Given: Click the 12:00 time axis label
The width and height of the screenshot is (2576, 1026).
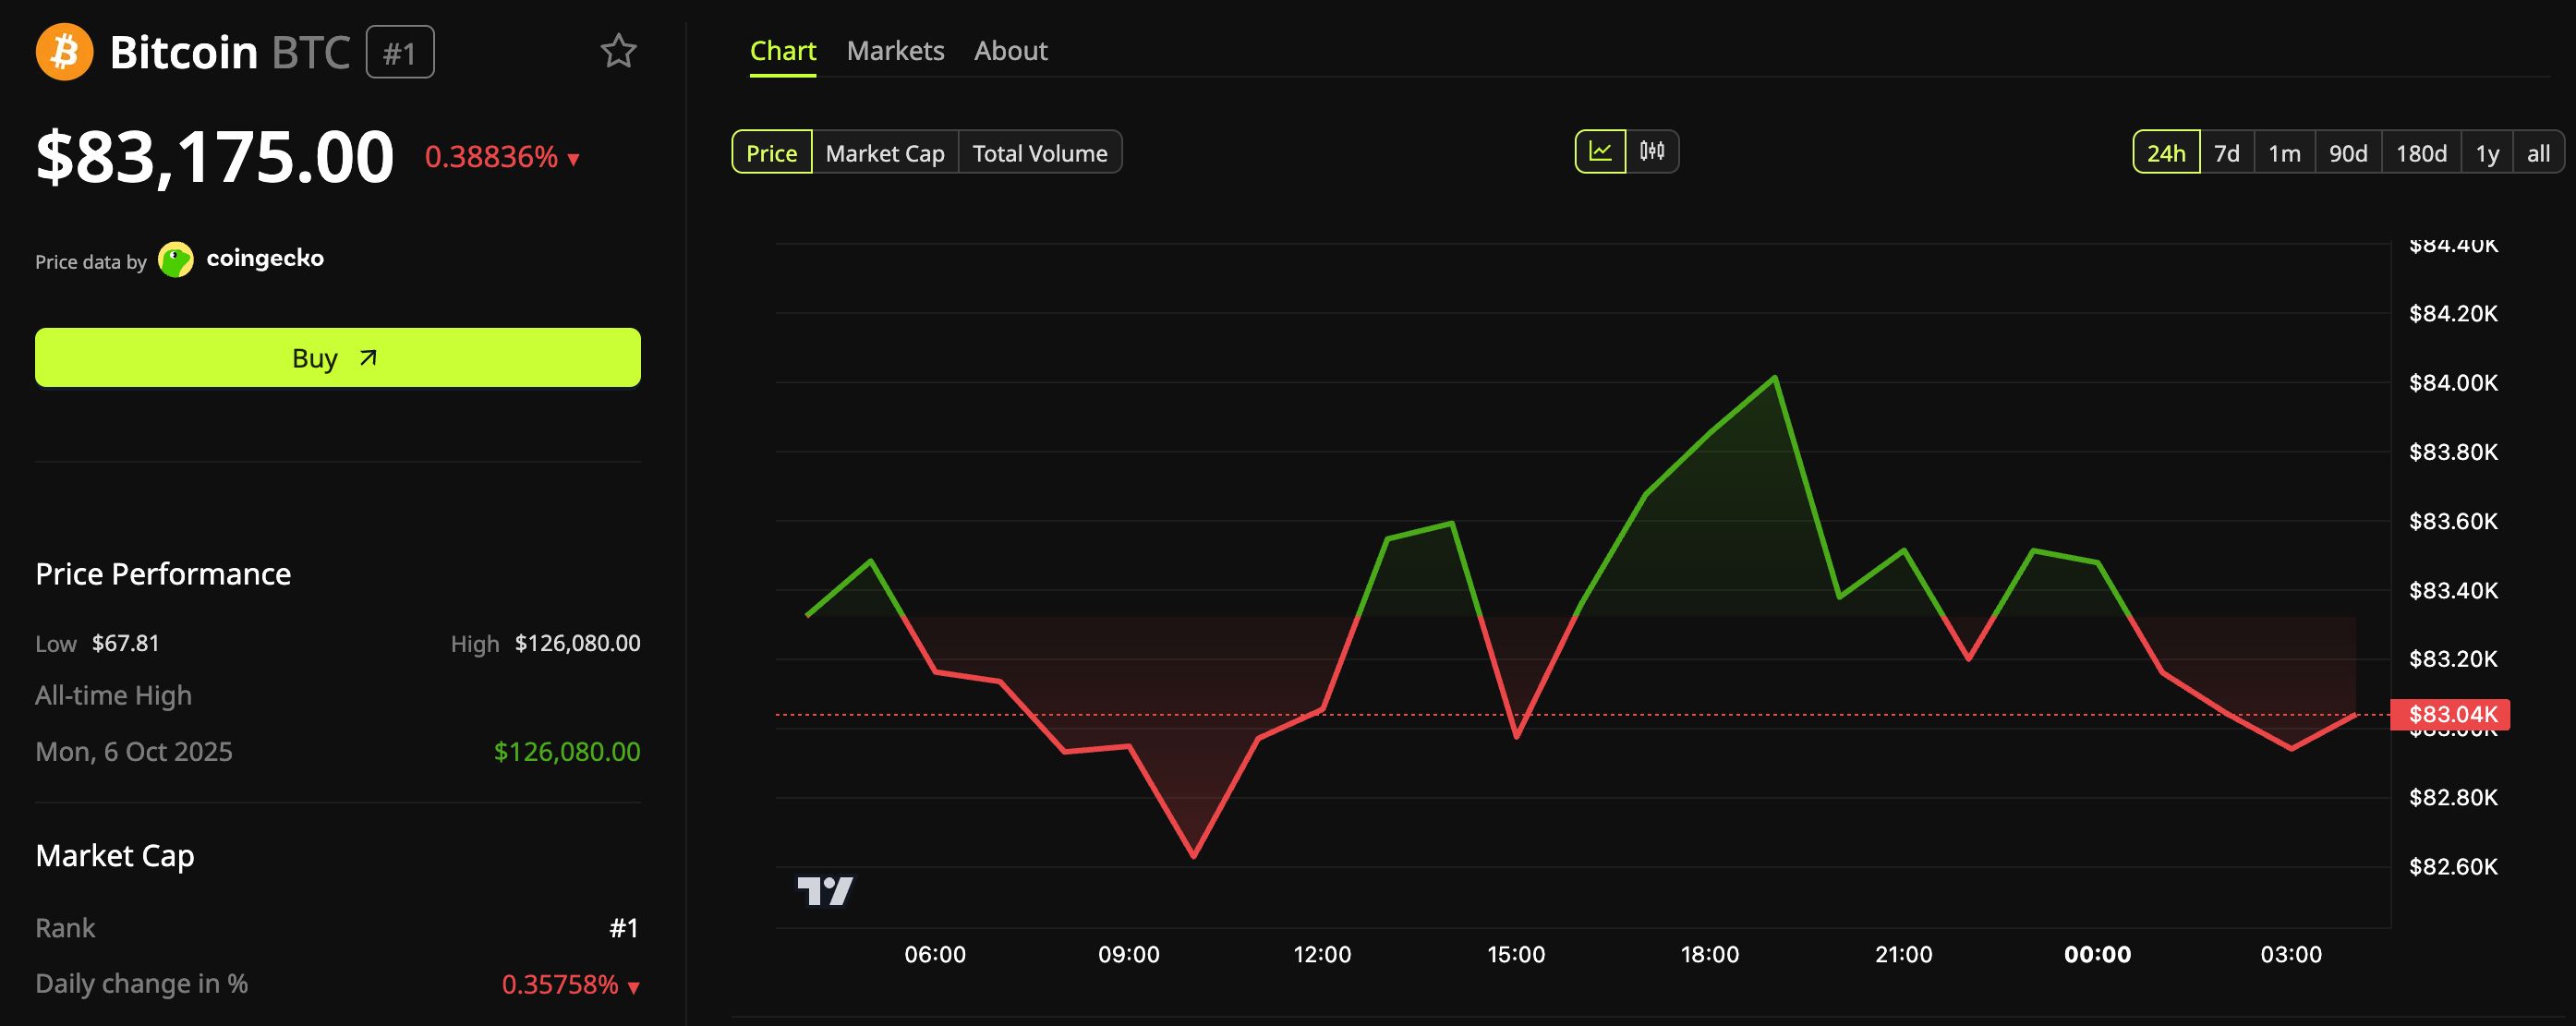Looking at the screenshot, I should [x=1322, y=954].
